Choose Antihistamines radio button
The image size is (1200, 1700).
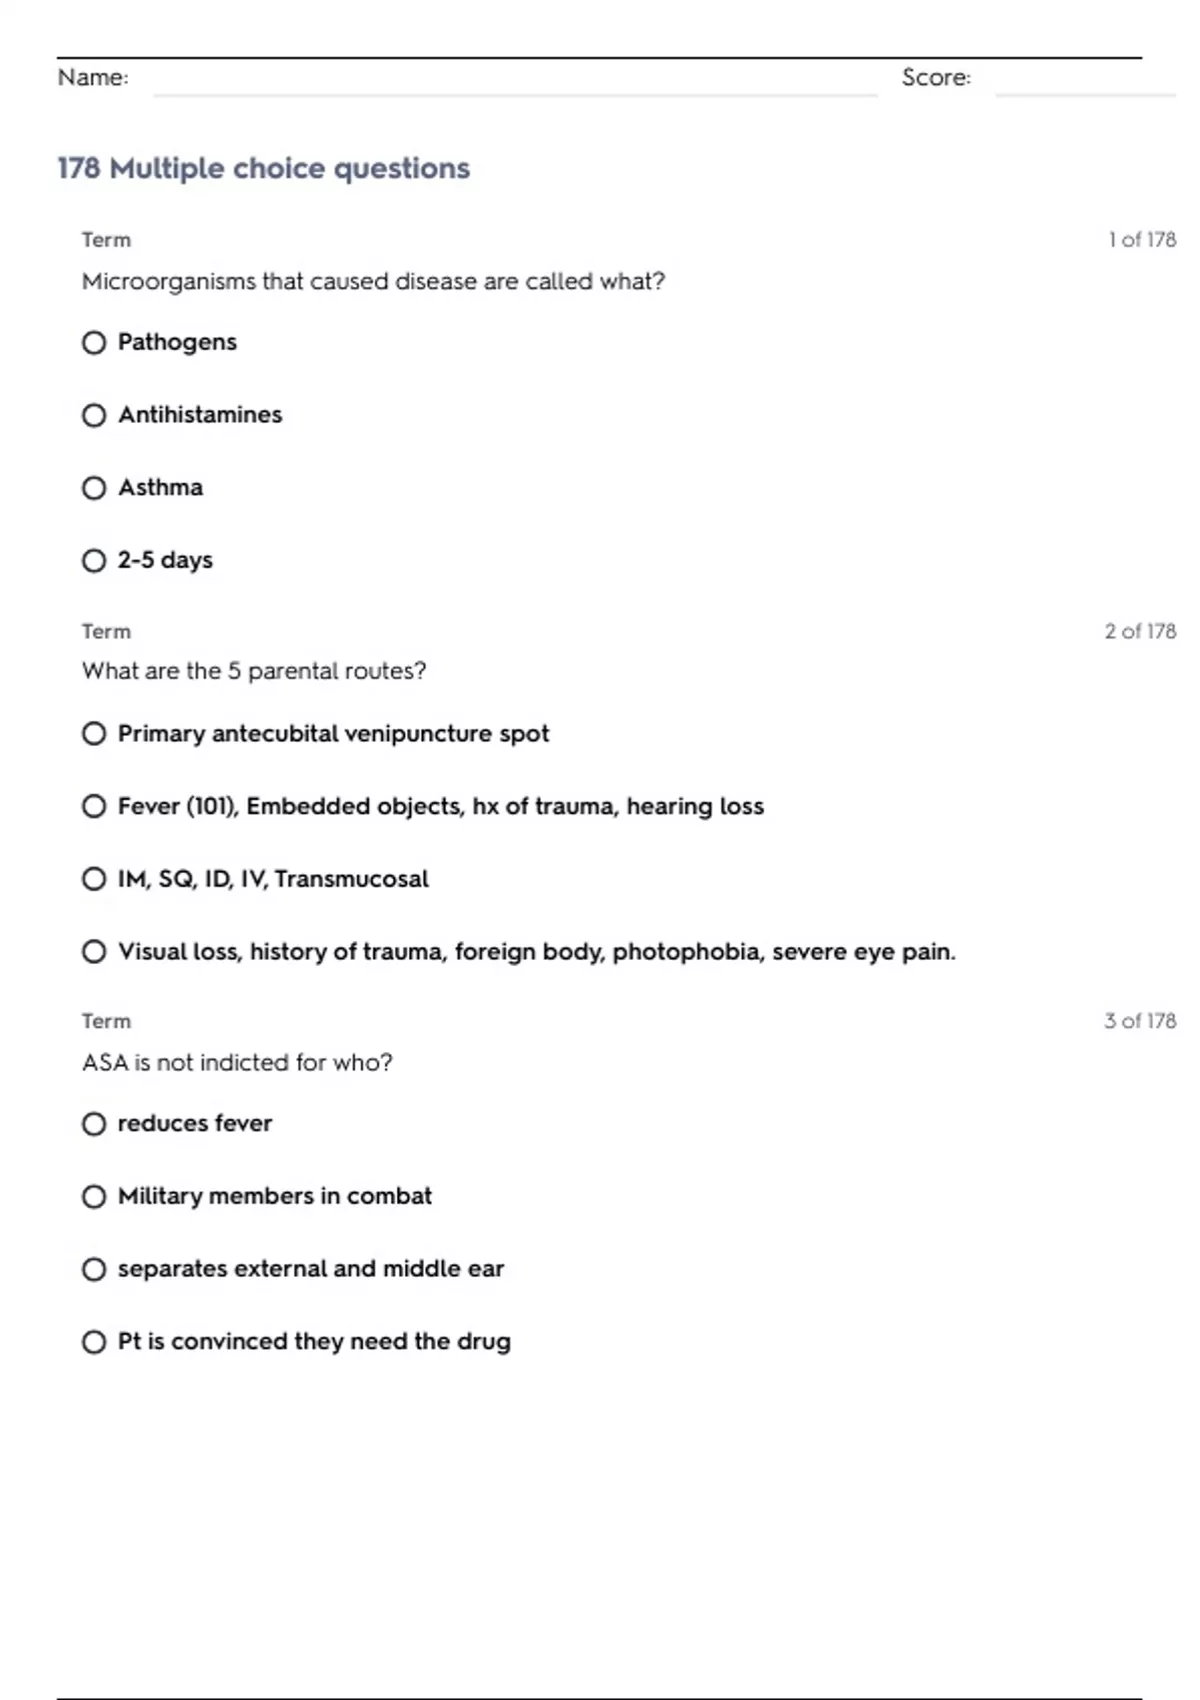94,415
